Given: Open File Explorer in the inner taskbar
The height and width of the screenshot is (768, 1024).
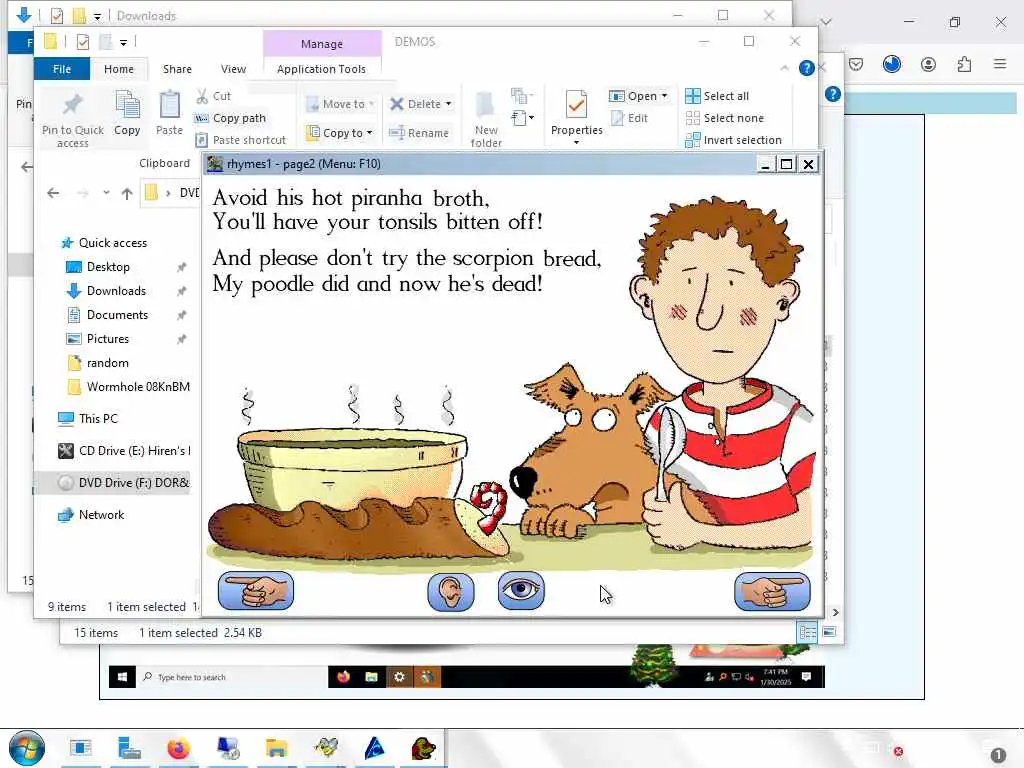Looking at the screenshot, I should 371,677.
